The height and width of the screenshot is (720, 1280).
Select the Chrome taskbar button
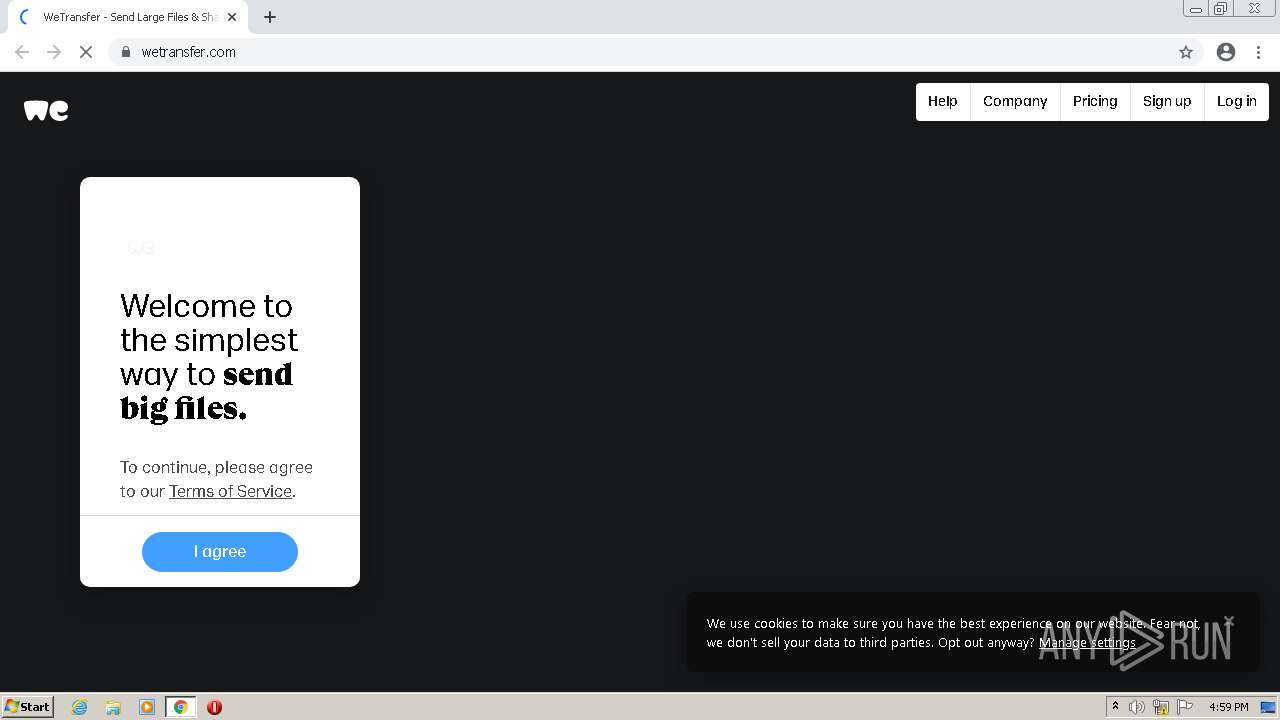[x=181, y=707]
